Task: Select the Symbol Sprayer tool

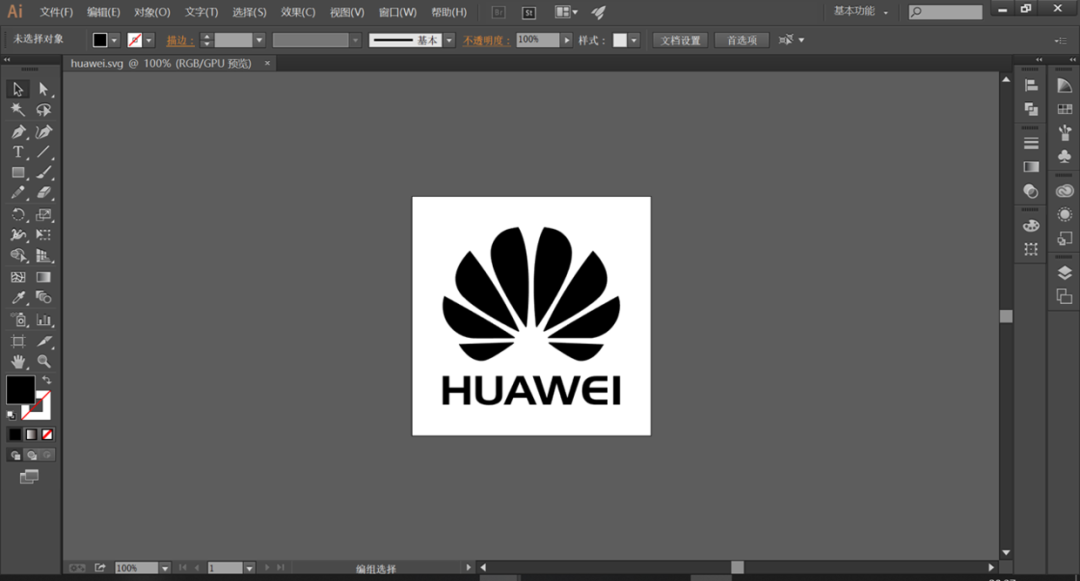Action: [18, 320]
